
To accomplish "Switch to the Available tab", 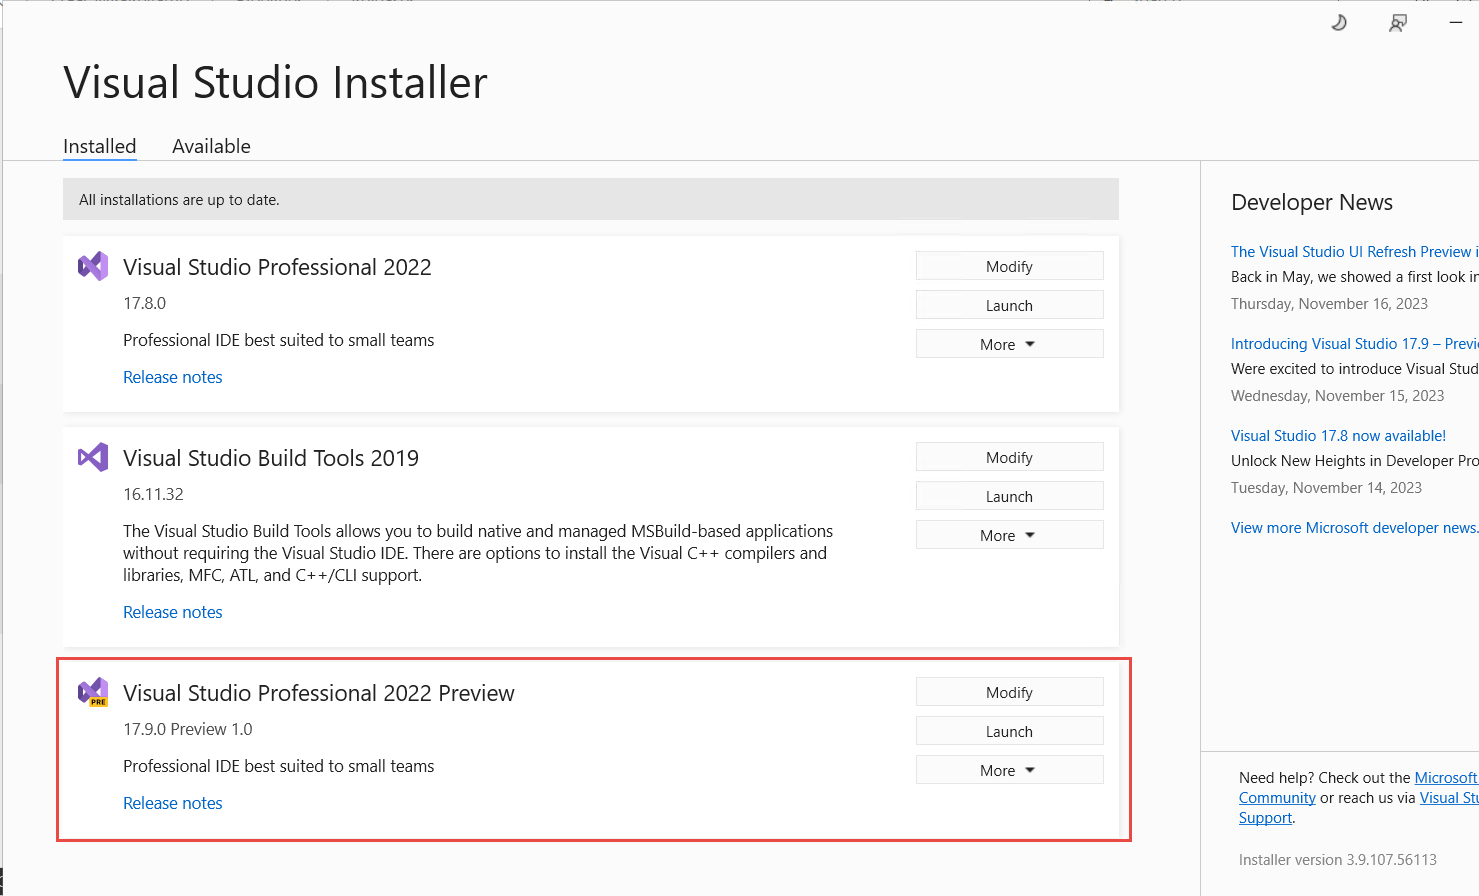I will 211,146.
